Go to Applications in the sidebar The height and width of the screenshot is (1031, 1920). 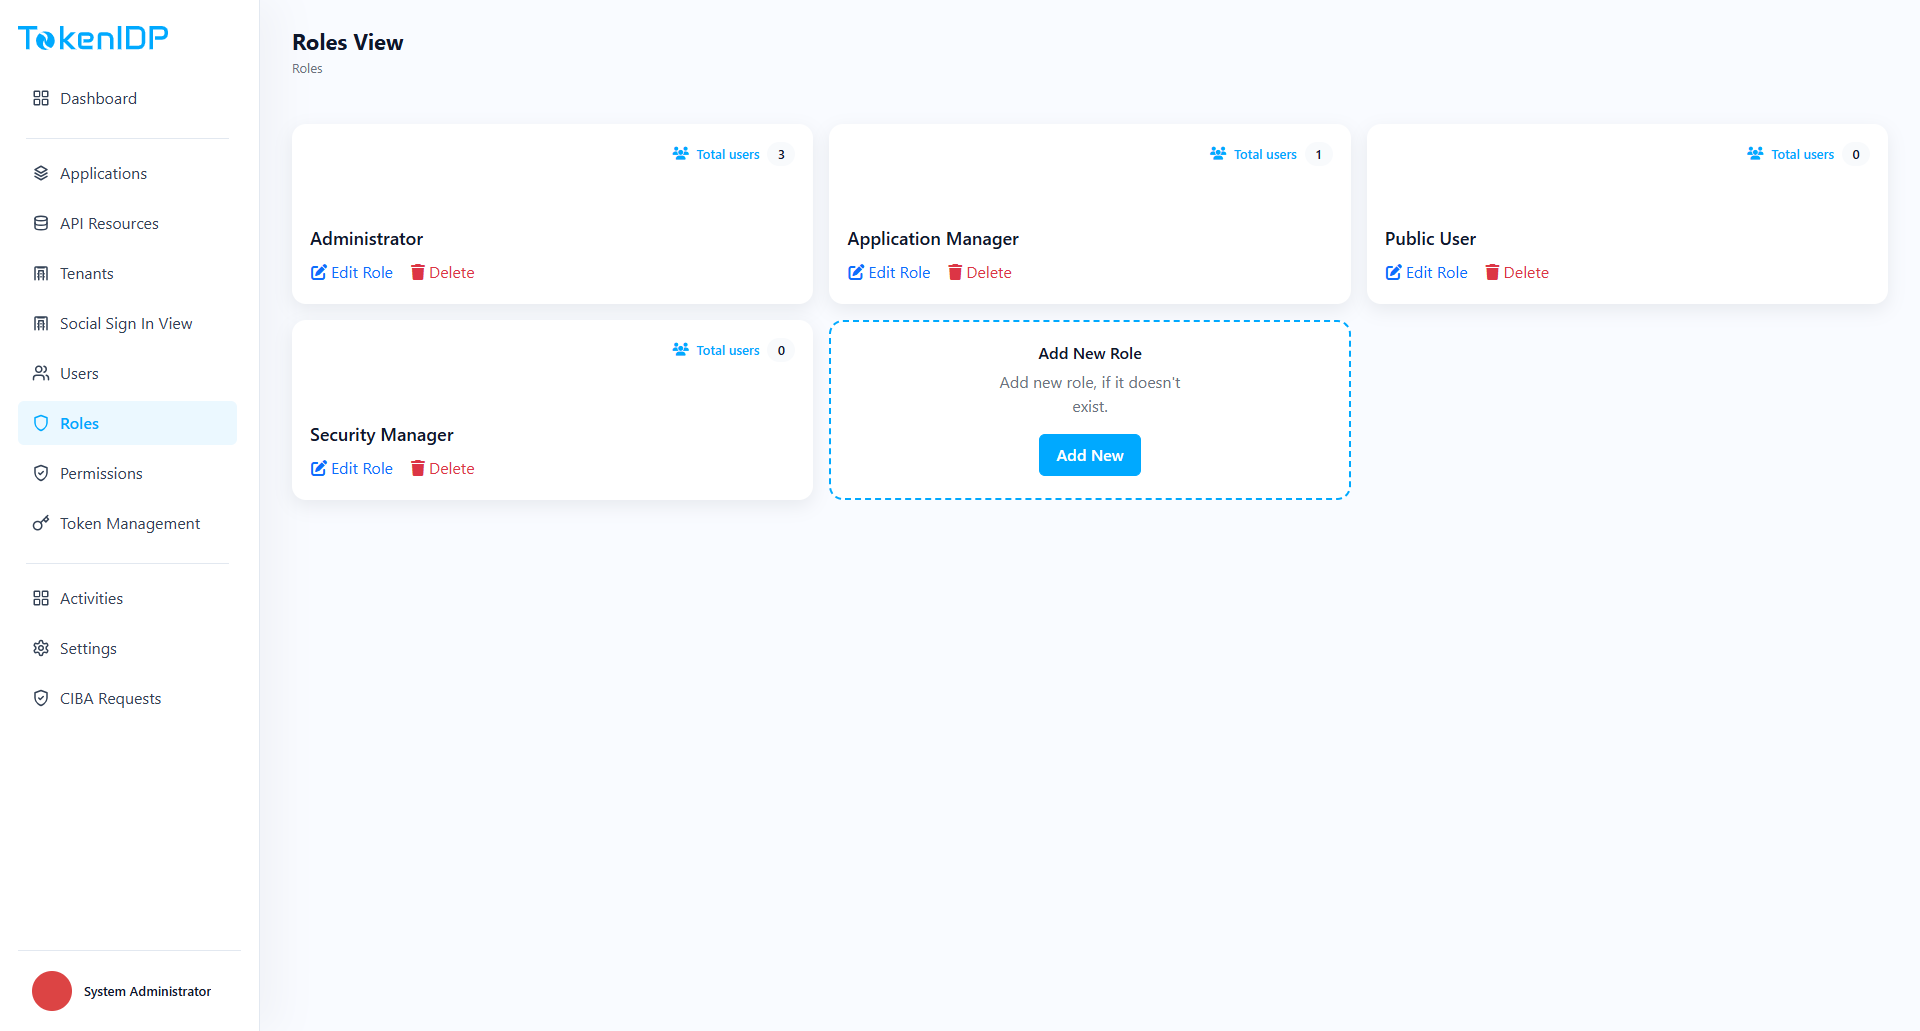tap(127, 173)
